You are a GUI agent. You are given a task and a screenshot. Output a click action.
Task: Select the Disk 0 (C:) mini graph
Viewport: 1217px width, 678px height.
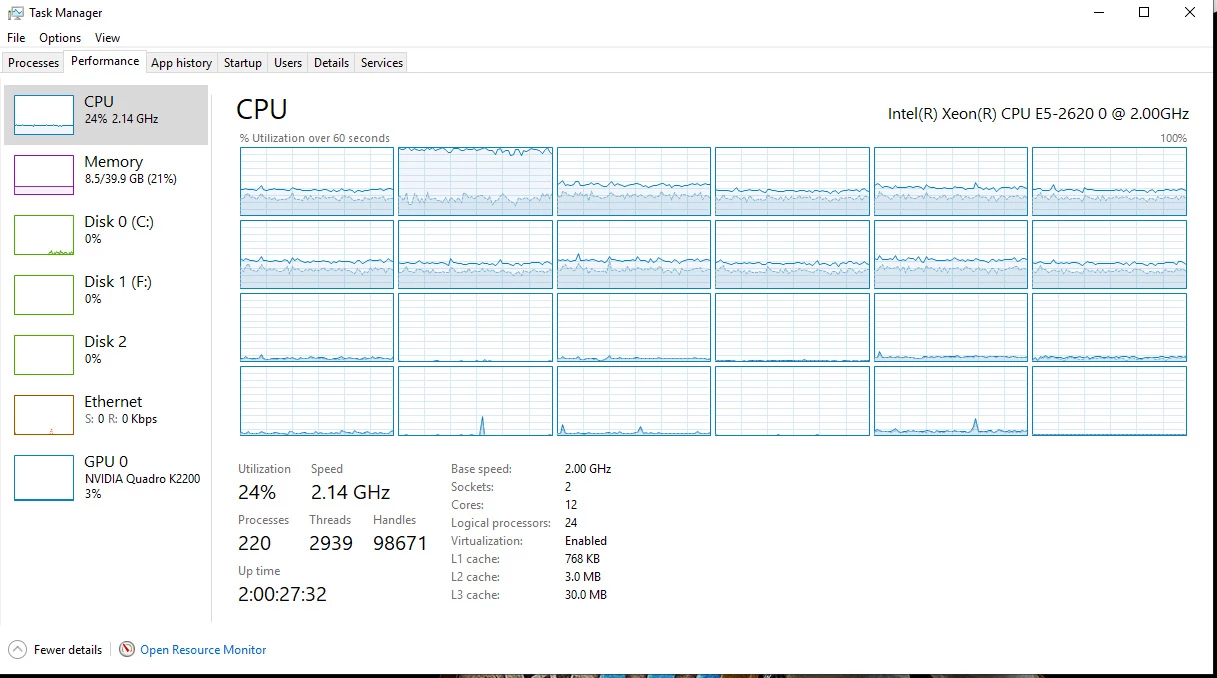click(44, 235)
